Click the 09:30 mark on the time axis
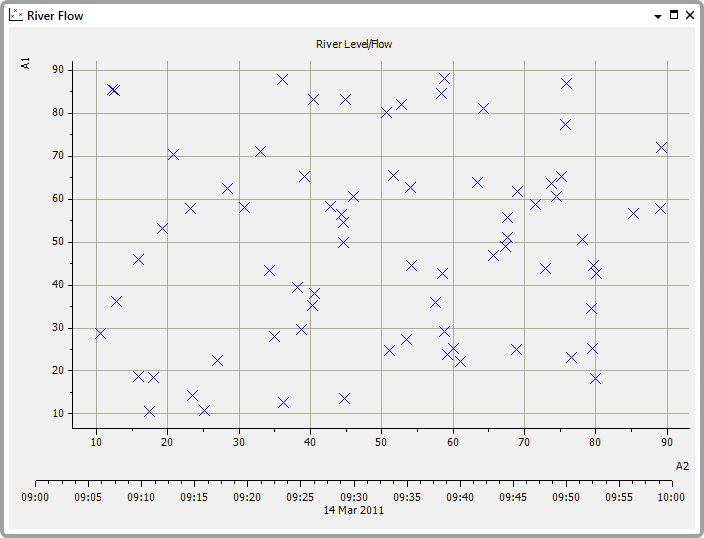This screenshot has height=538, width=704. pyautogui.click(x=353, y=497)
